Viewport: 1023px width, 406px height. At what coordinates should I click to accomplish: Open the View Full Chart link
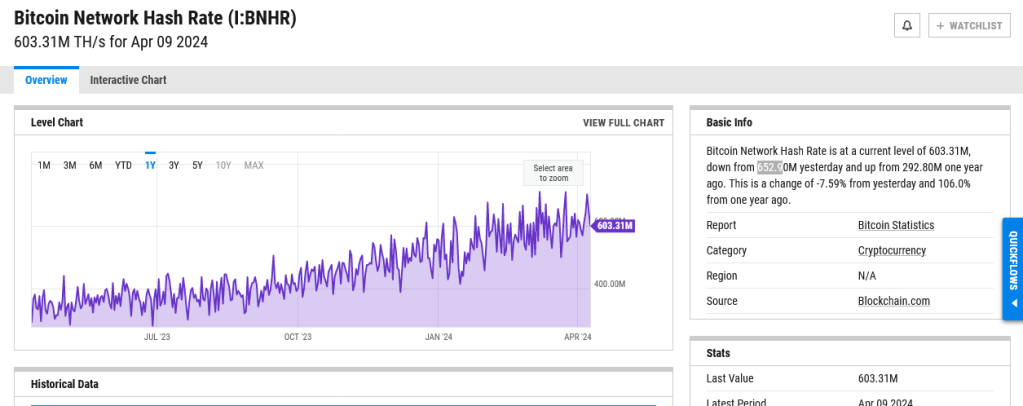(623, 123)
